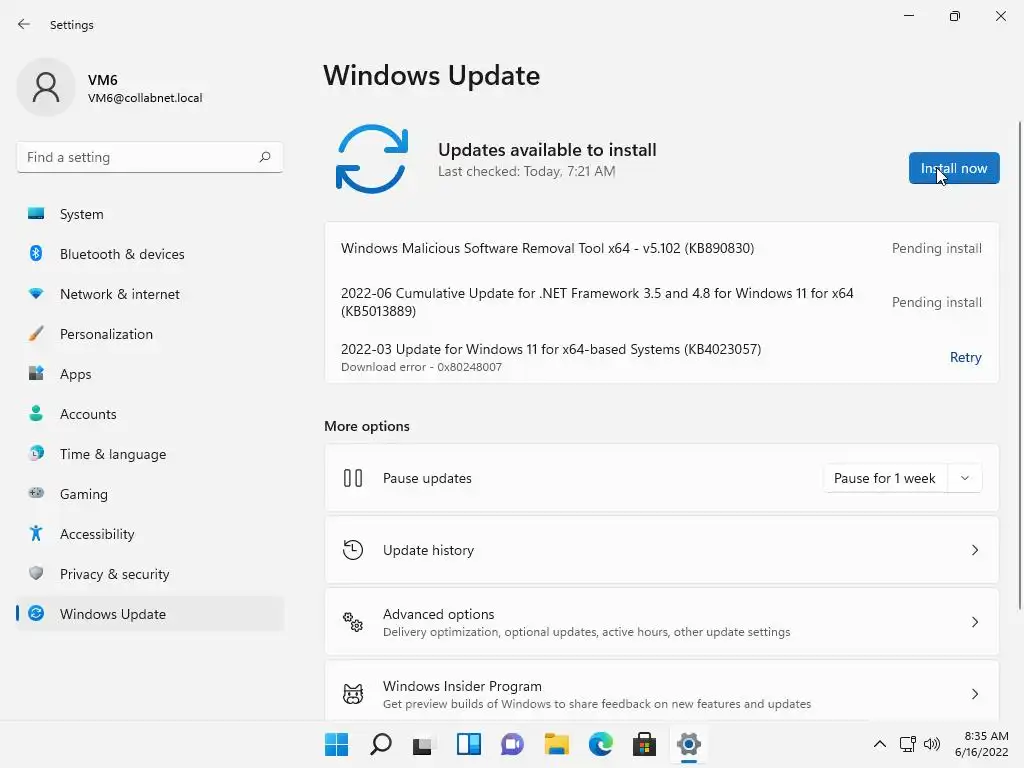This screenshot has height=768, width=1024.
Task: Click the Updates available to install heading
Action: (547, 150)
